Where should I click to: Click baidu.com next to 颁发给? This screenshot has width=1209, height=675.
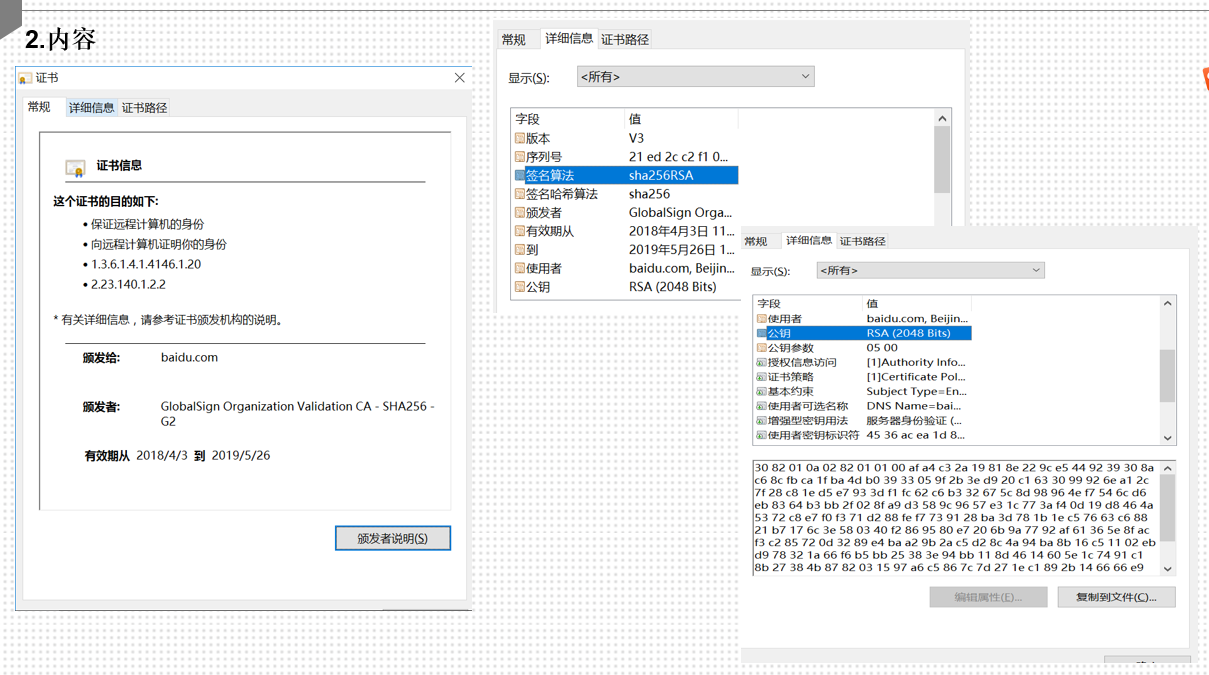(x=189, y=357)
